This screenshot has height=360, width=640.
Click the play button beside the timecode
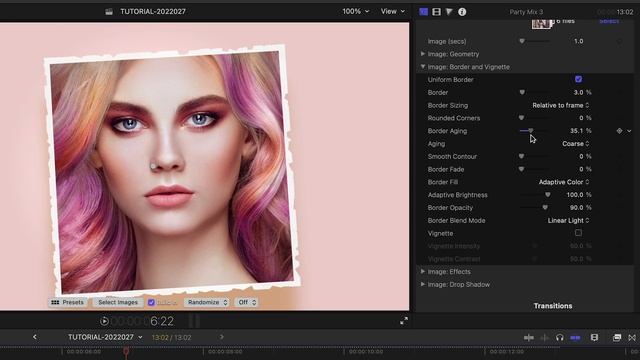pos(104,321)
